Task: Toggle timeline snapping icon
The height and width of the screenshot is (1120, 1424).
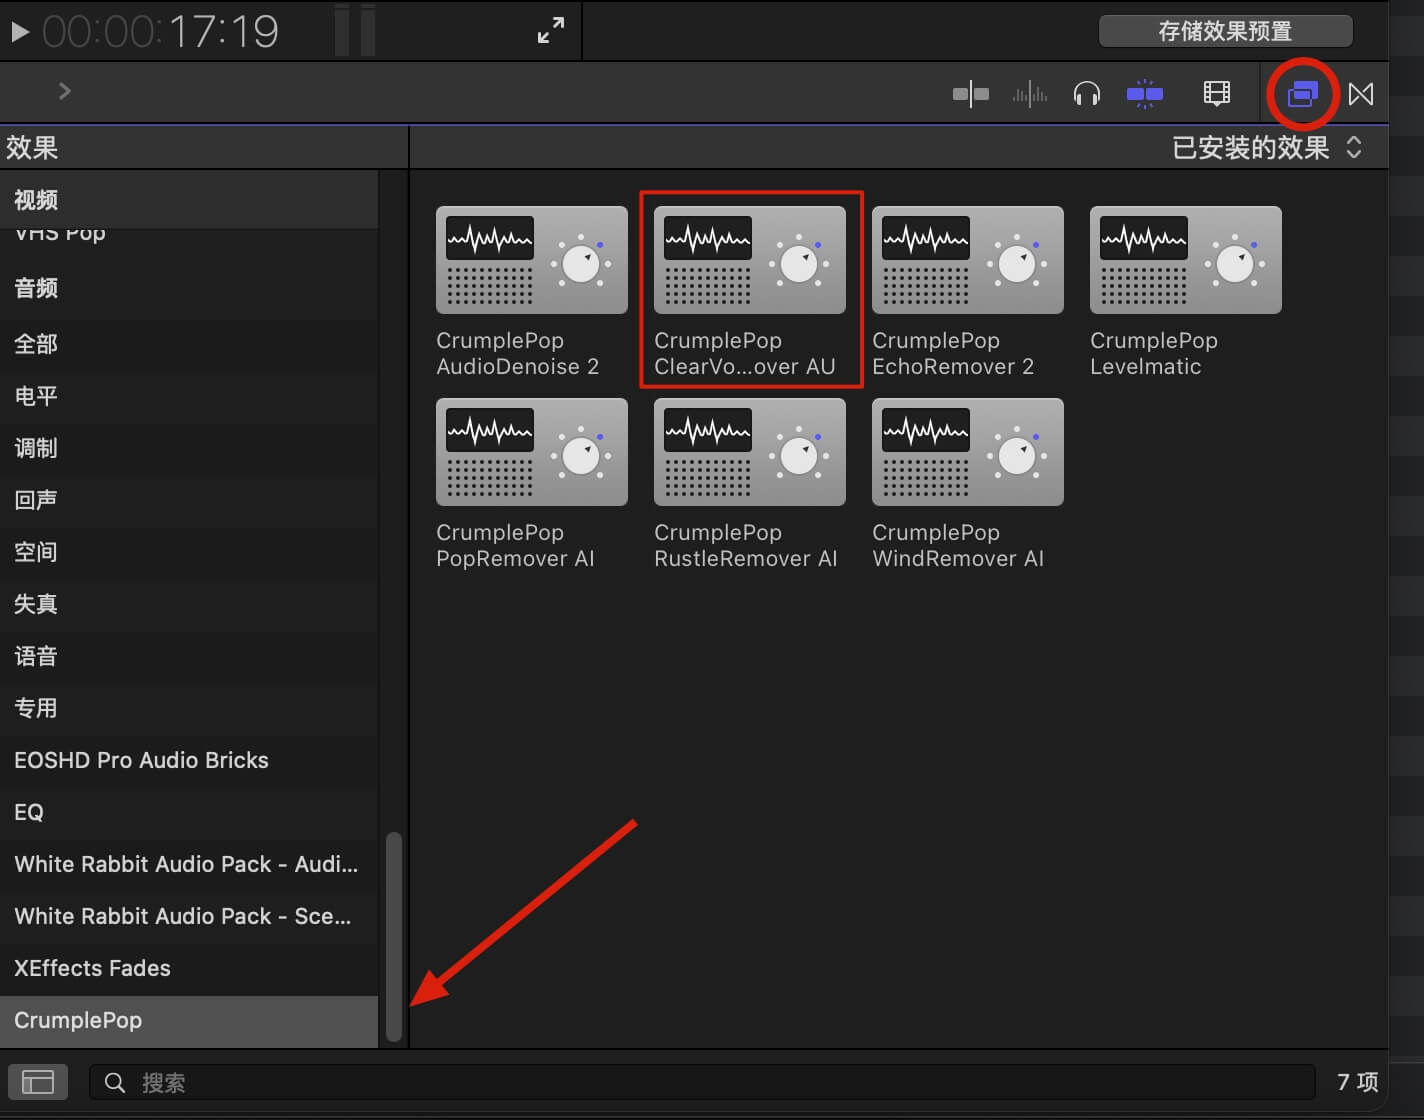Action: pyautogui.click(x=1144, y=94)
